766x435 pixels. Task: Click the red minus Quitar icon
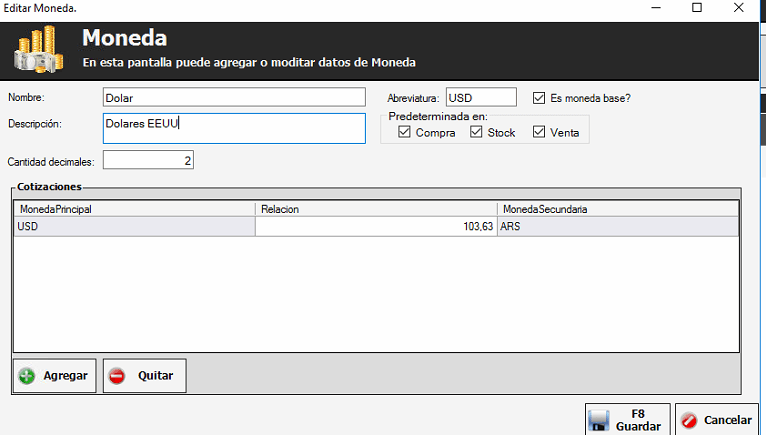pos(117,376)
